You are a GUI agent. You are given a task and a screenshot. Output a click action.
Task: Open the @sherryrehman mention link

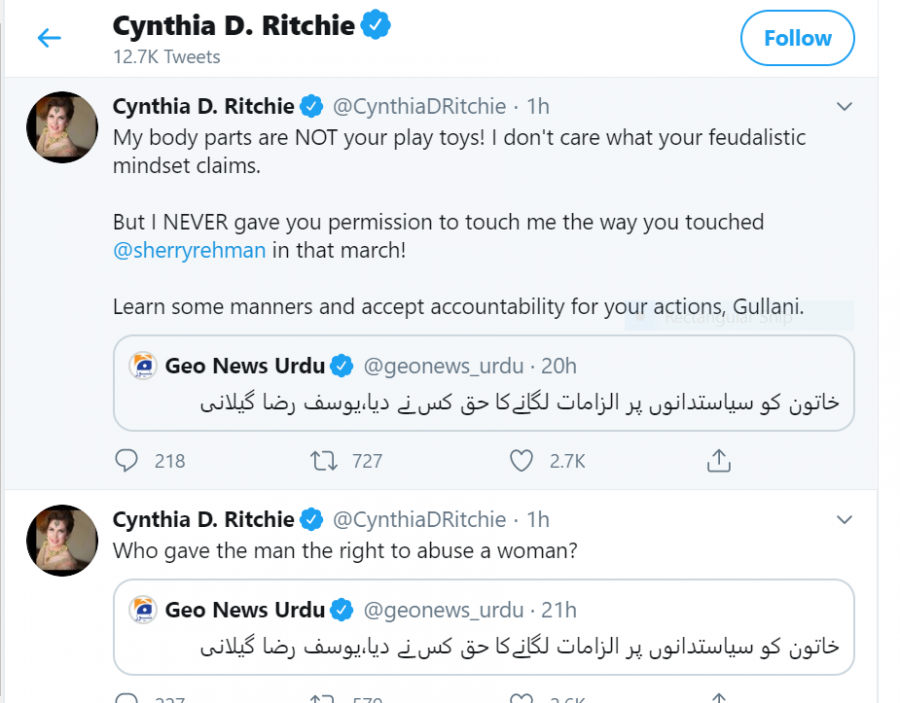click(189, 251)
